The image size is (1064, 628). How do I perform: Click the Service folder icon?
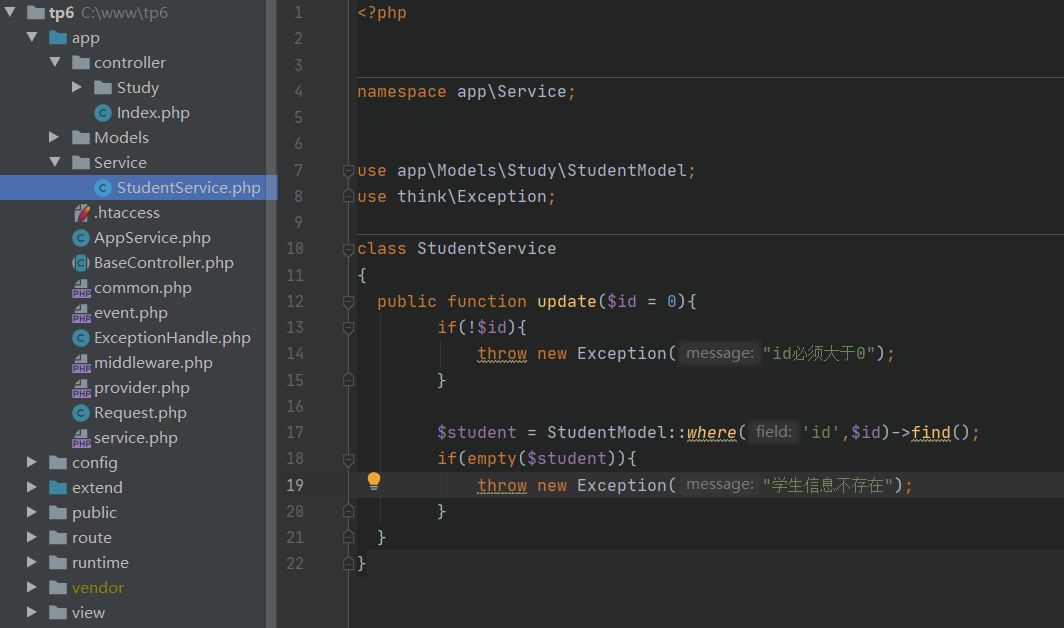(x=81, y=163)
